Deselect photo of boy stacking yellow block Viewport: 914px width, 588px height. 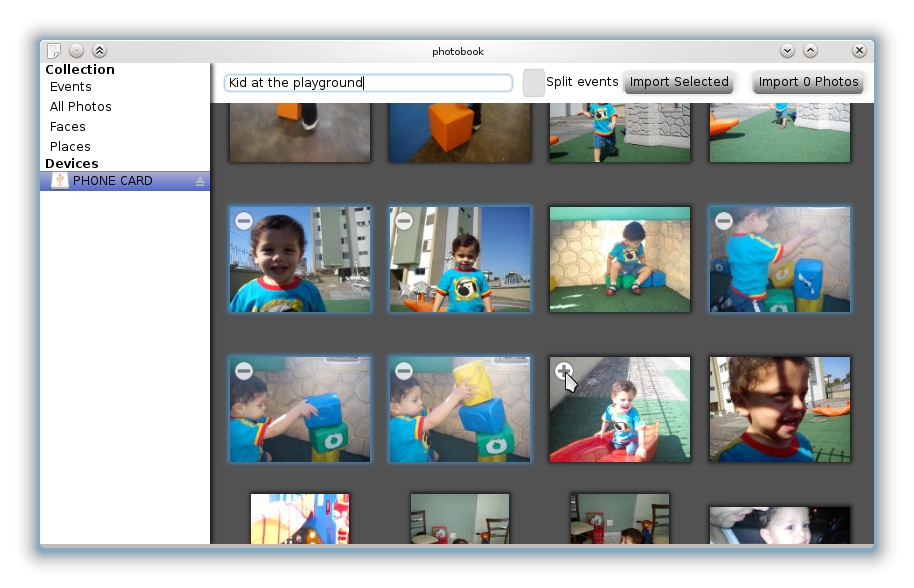[403, 371]
